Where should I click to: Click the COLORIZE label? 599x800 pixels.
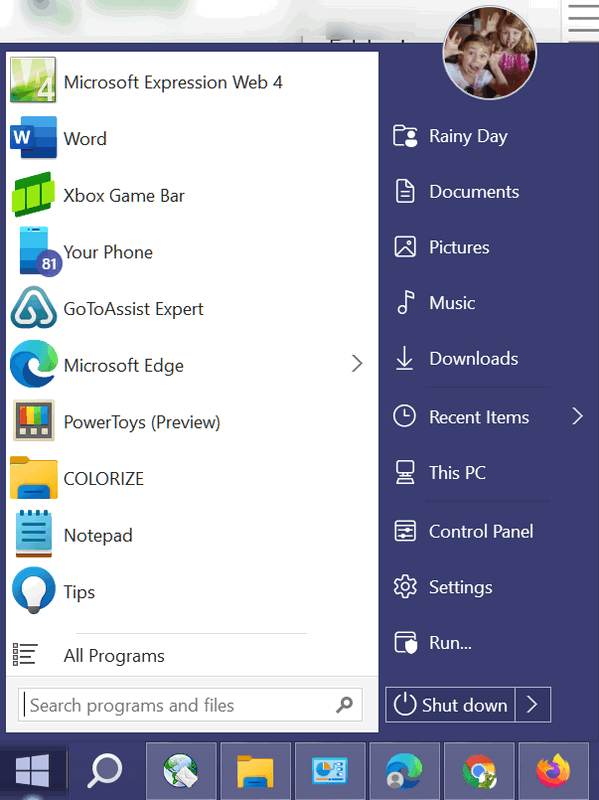point(104,479)
